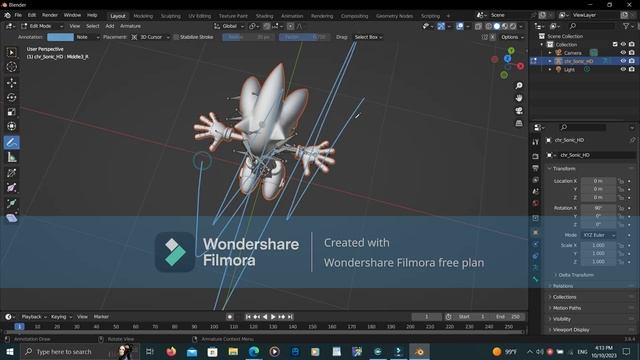Open the File menu

[x=18, y=15]
